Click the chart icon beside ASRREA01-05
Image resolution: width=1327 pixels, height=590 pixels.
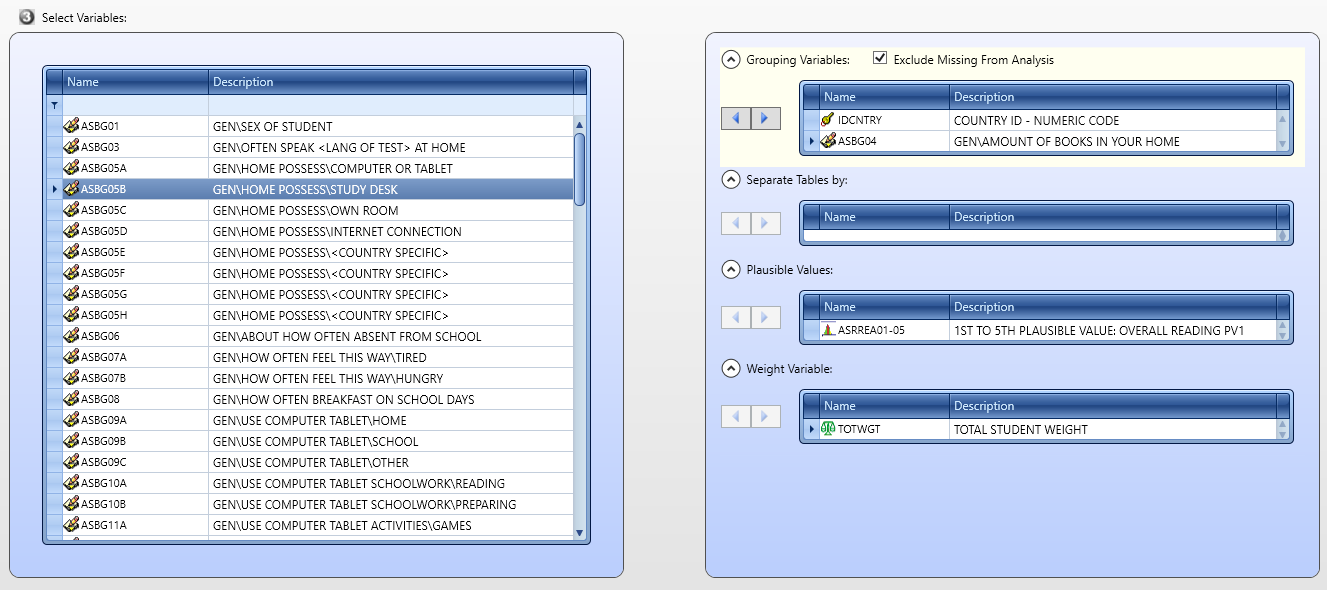click(x=828, y=330)
